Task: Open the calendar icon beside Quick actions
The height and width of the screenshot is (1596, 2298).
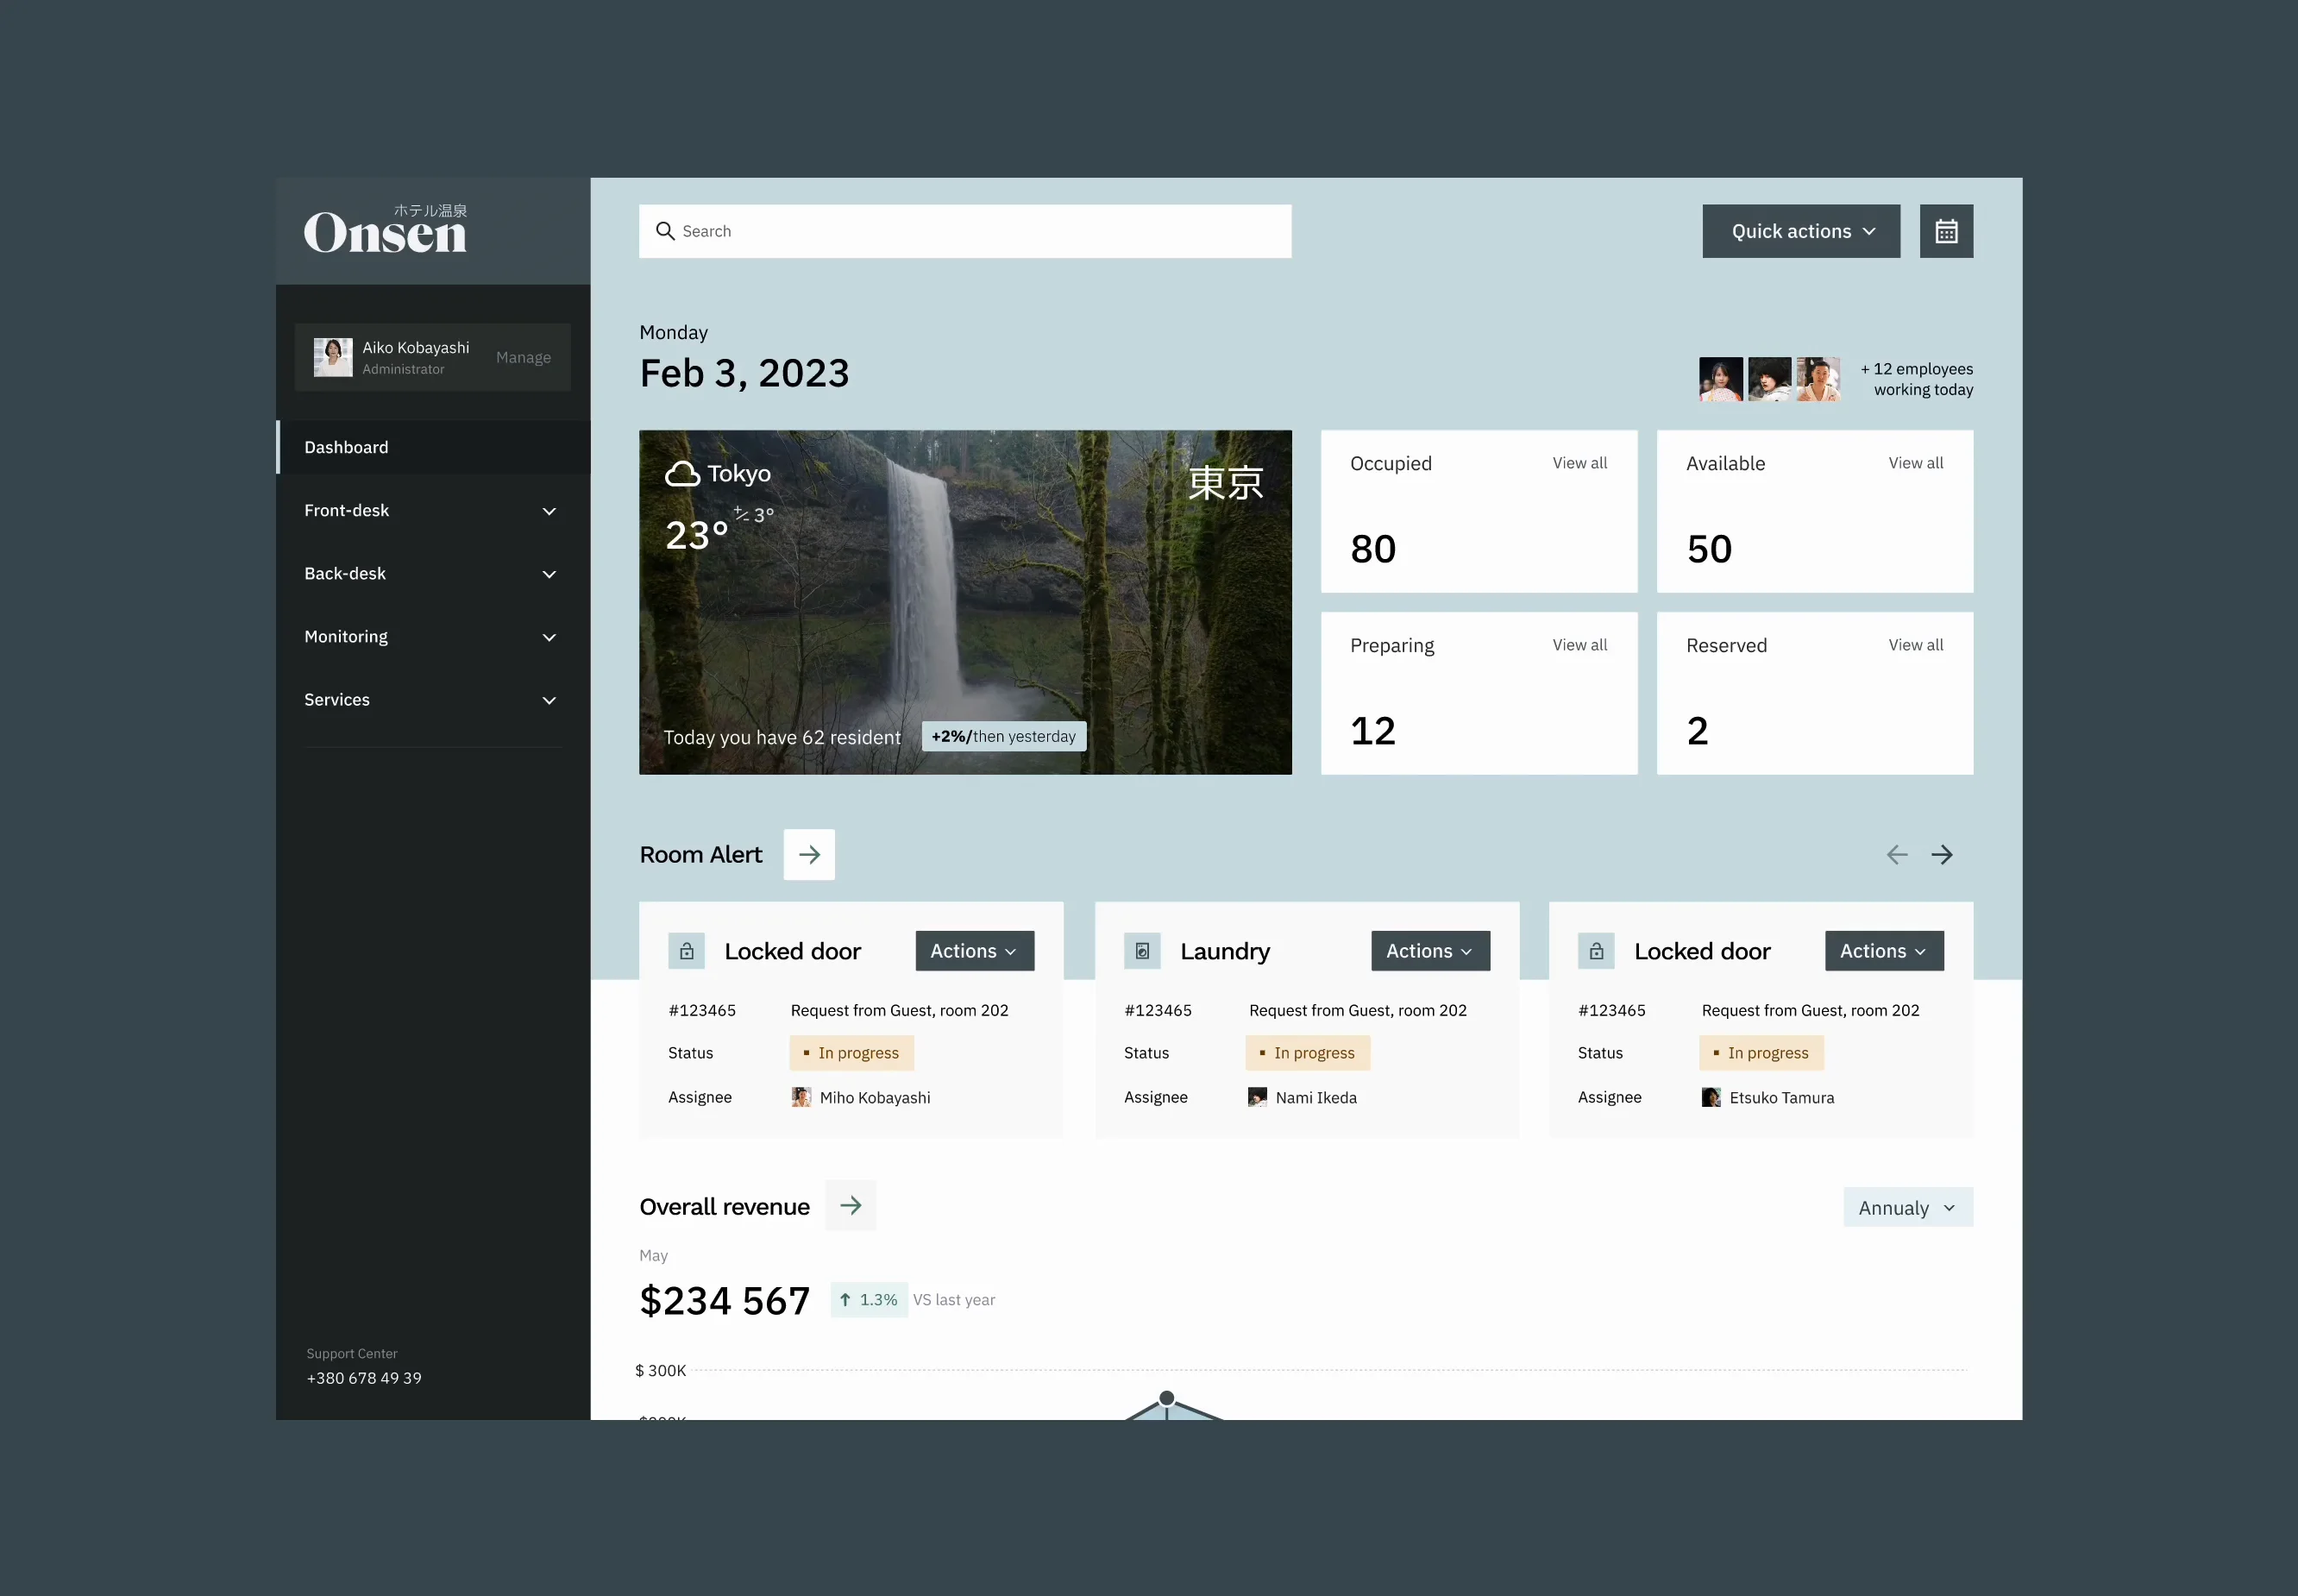Action: click(x=1945, y=231)
